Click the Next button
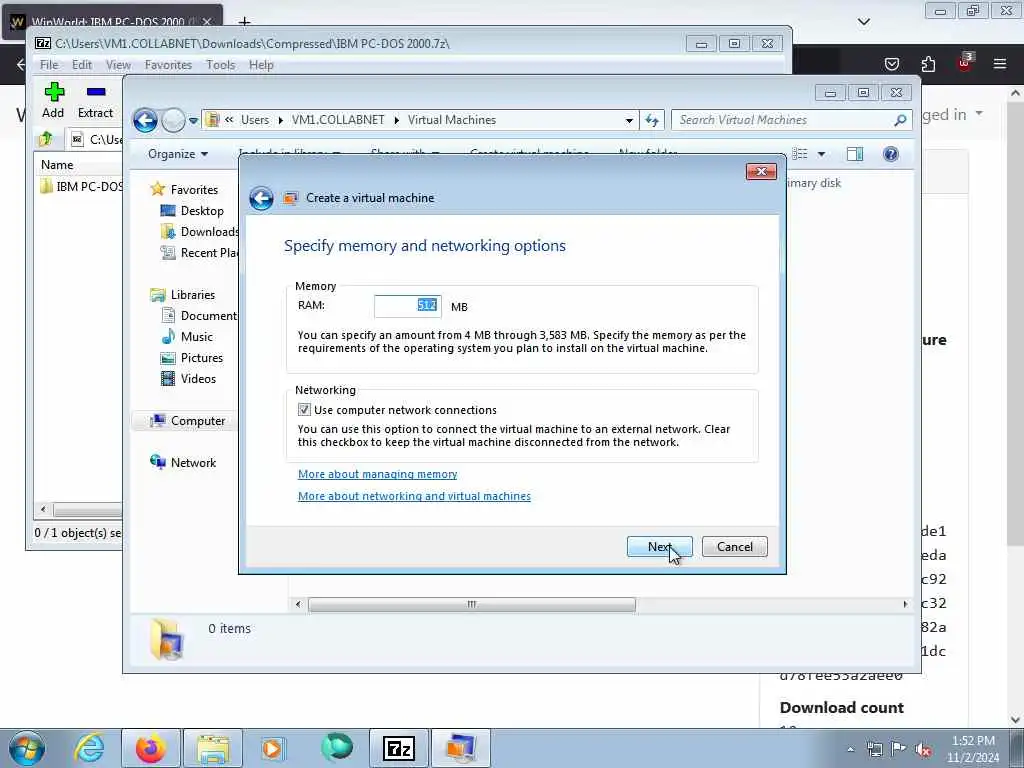 660,547
